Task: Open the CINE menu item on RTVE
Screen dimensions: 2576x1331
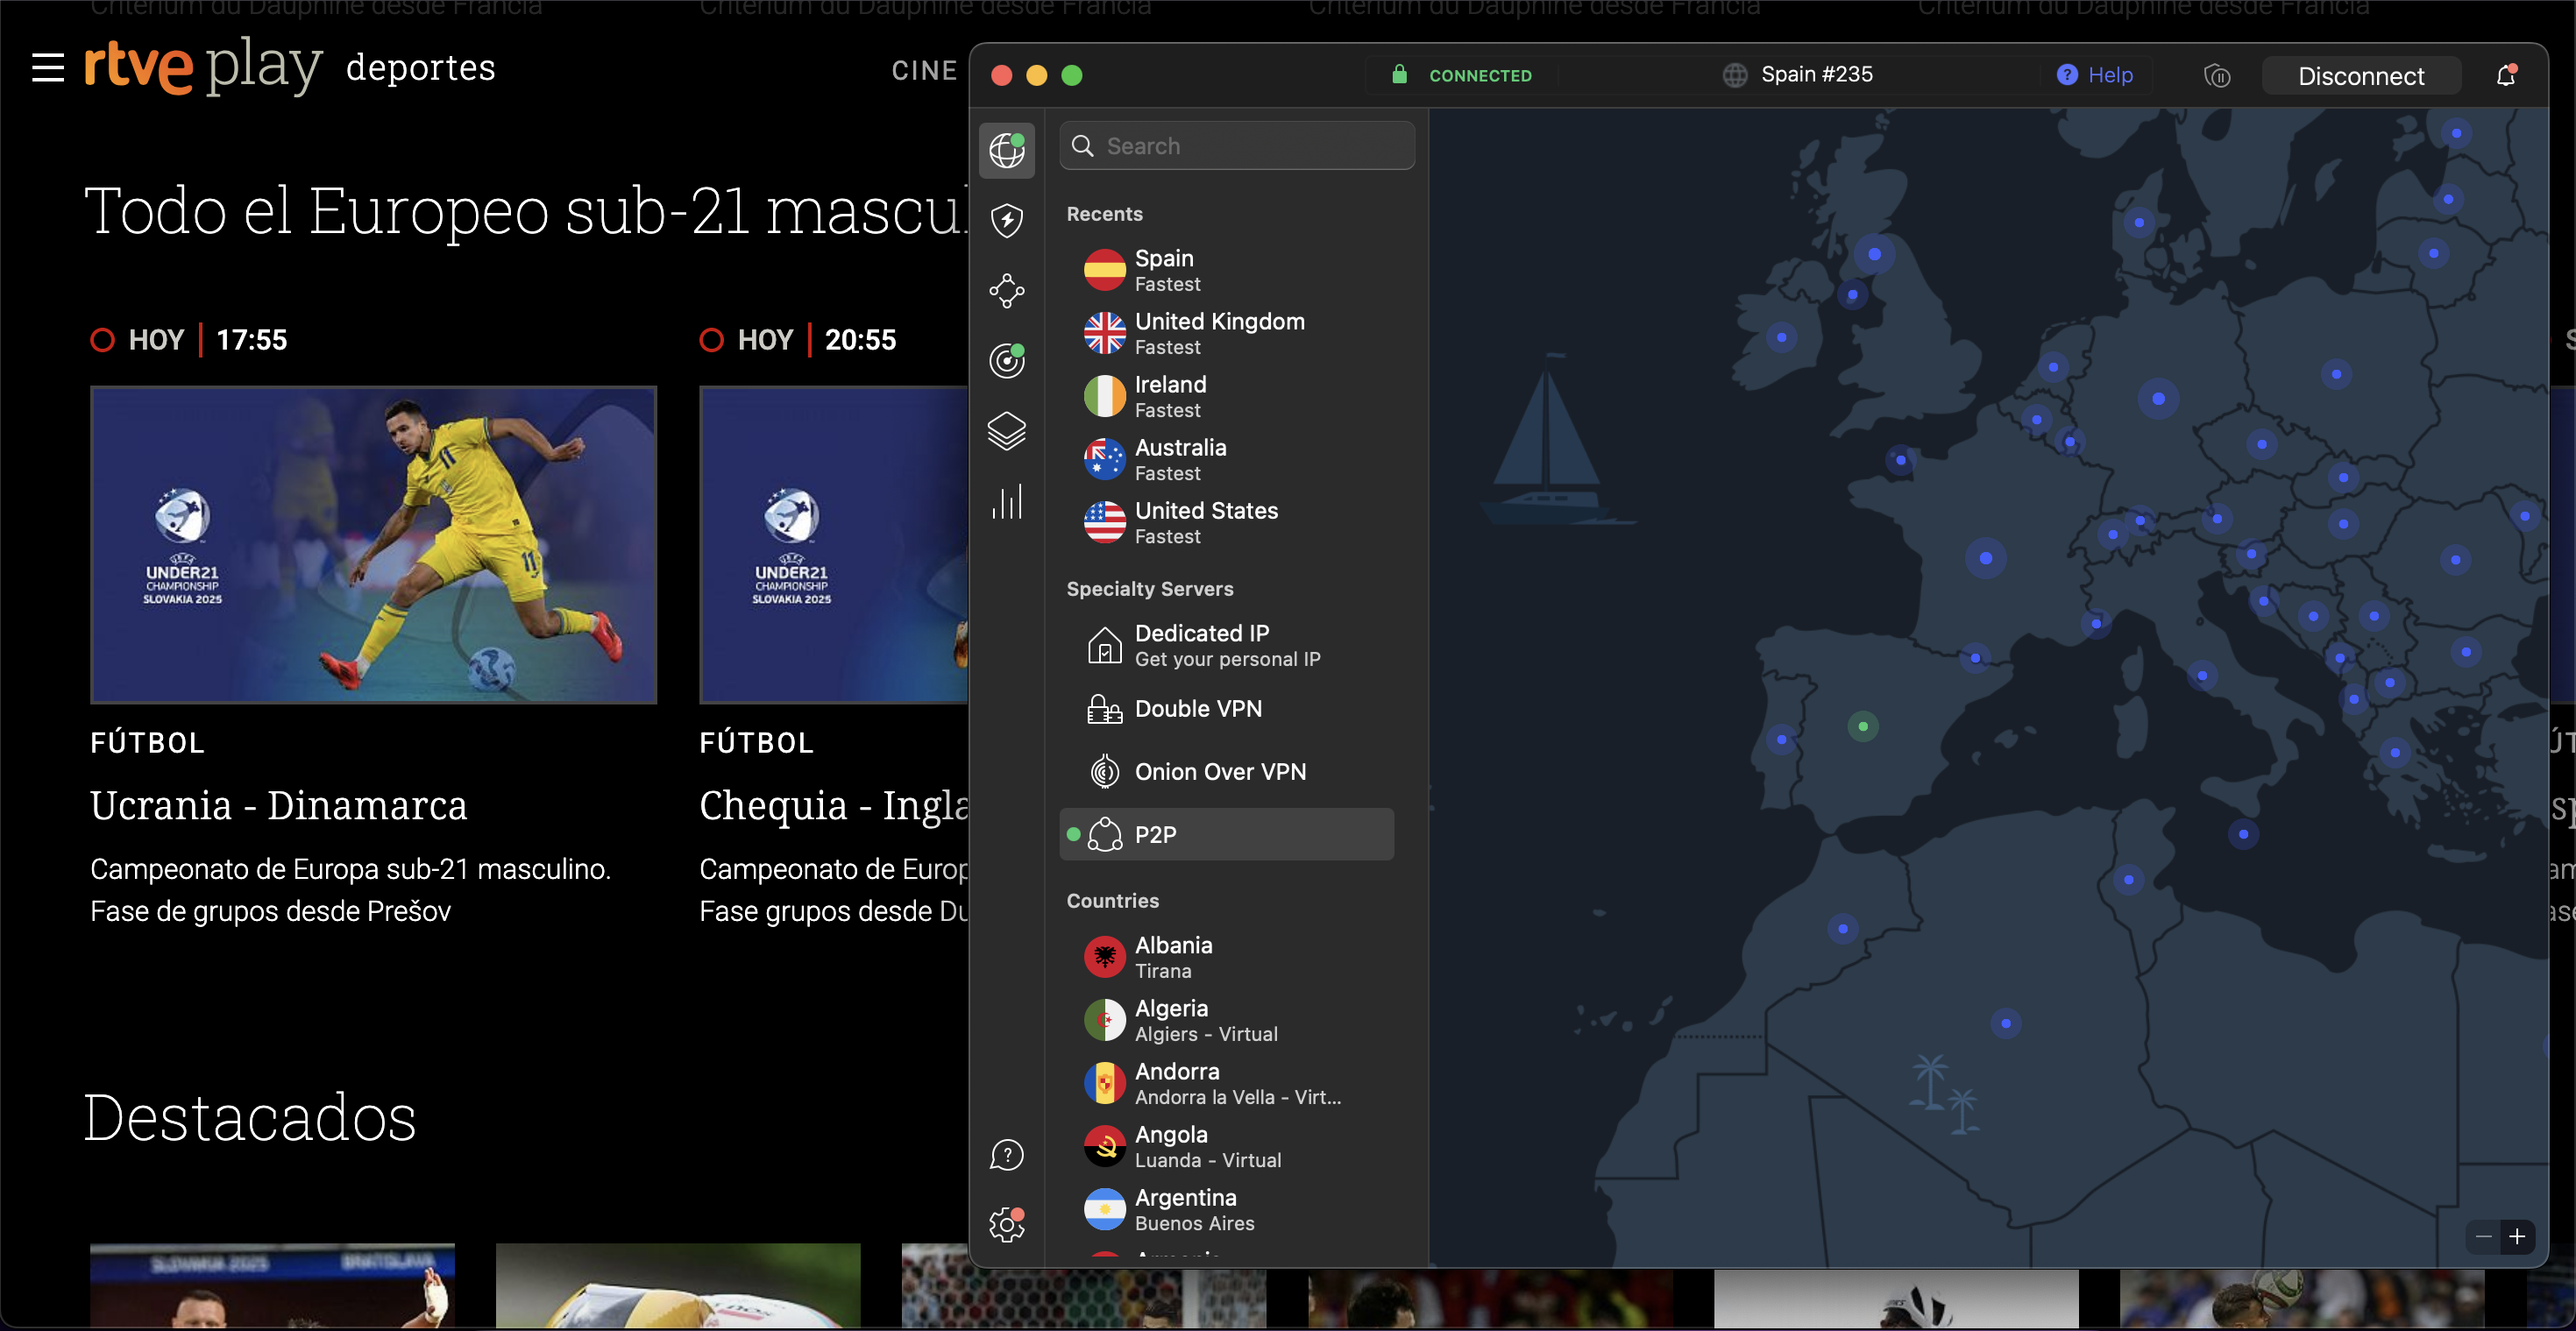Action: point(924,71)
